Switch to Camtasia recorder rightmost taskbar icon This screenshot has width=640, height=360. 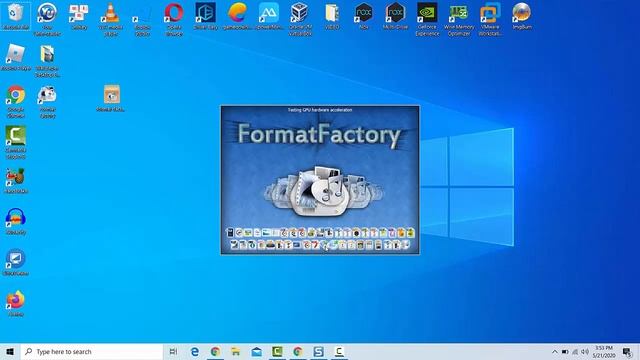(339, 351)
